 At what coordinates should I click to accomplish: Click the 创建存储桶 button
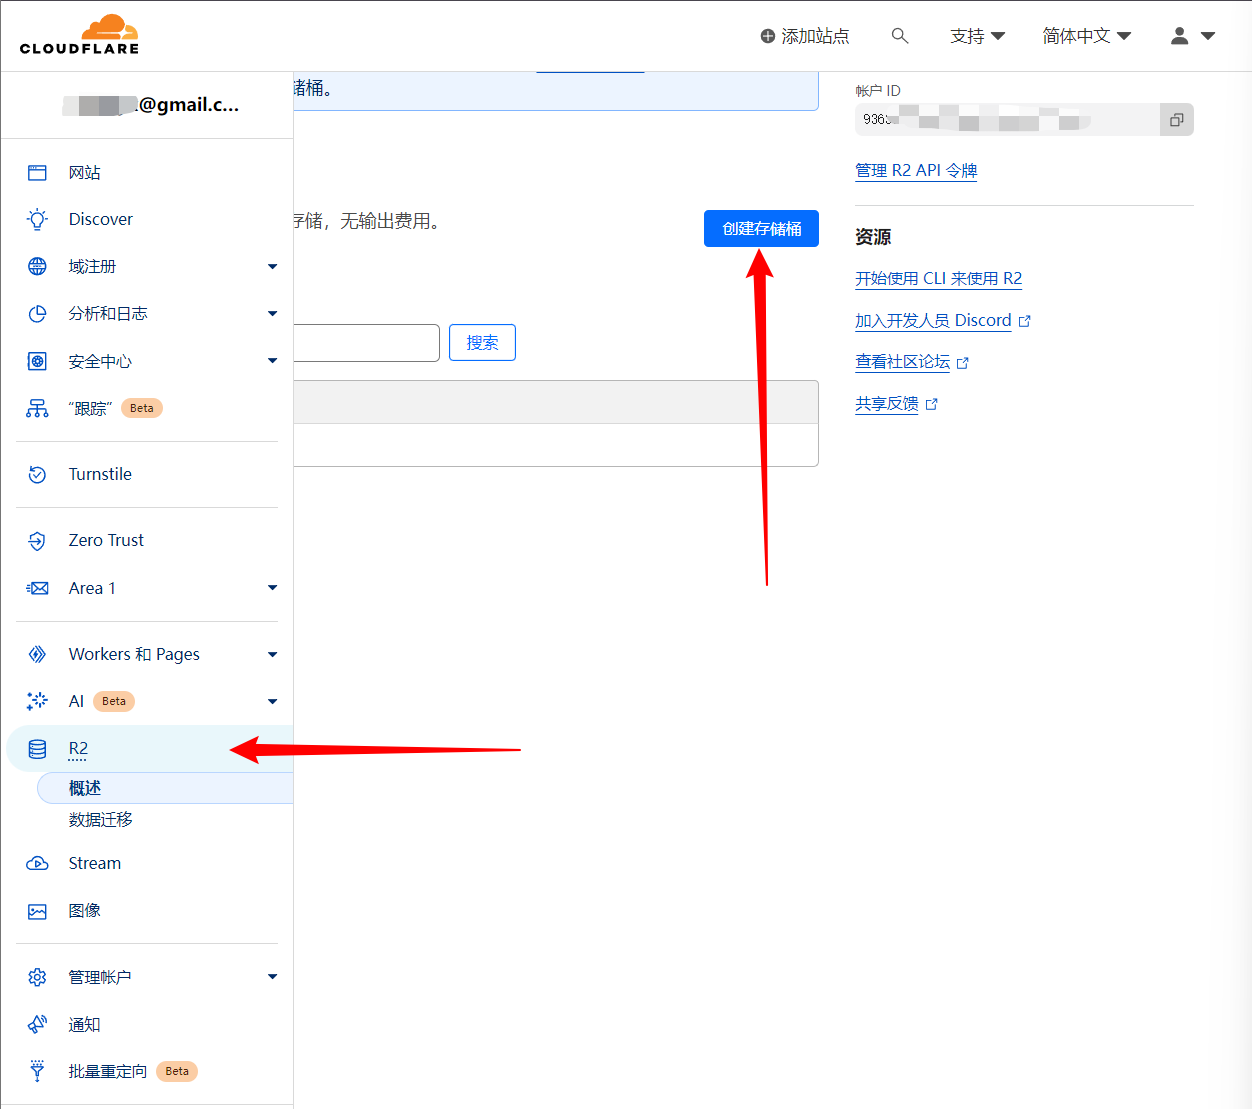761,229
